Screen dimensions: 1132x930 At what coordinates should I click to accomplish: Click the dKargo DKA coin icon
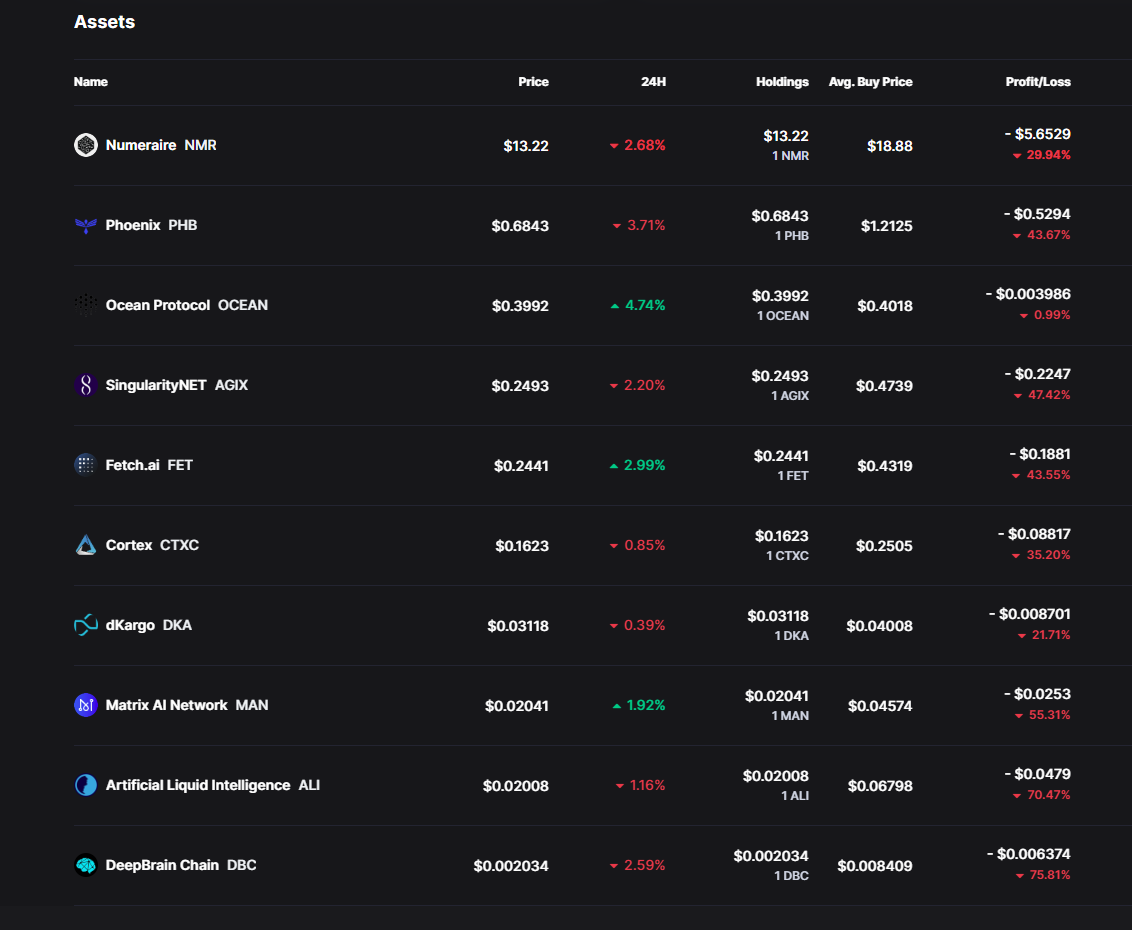[86, 625]
